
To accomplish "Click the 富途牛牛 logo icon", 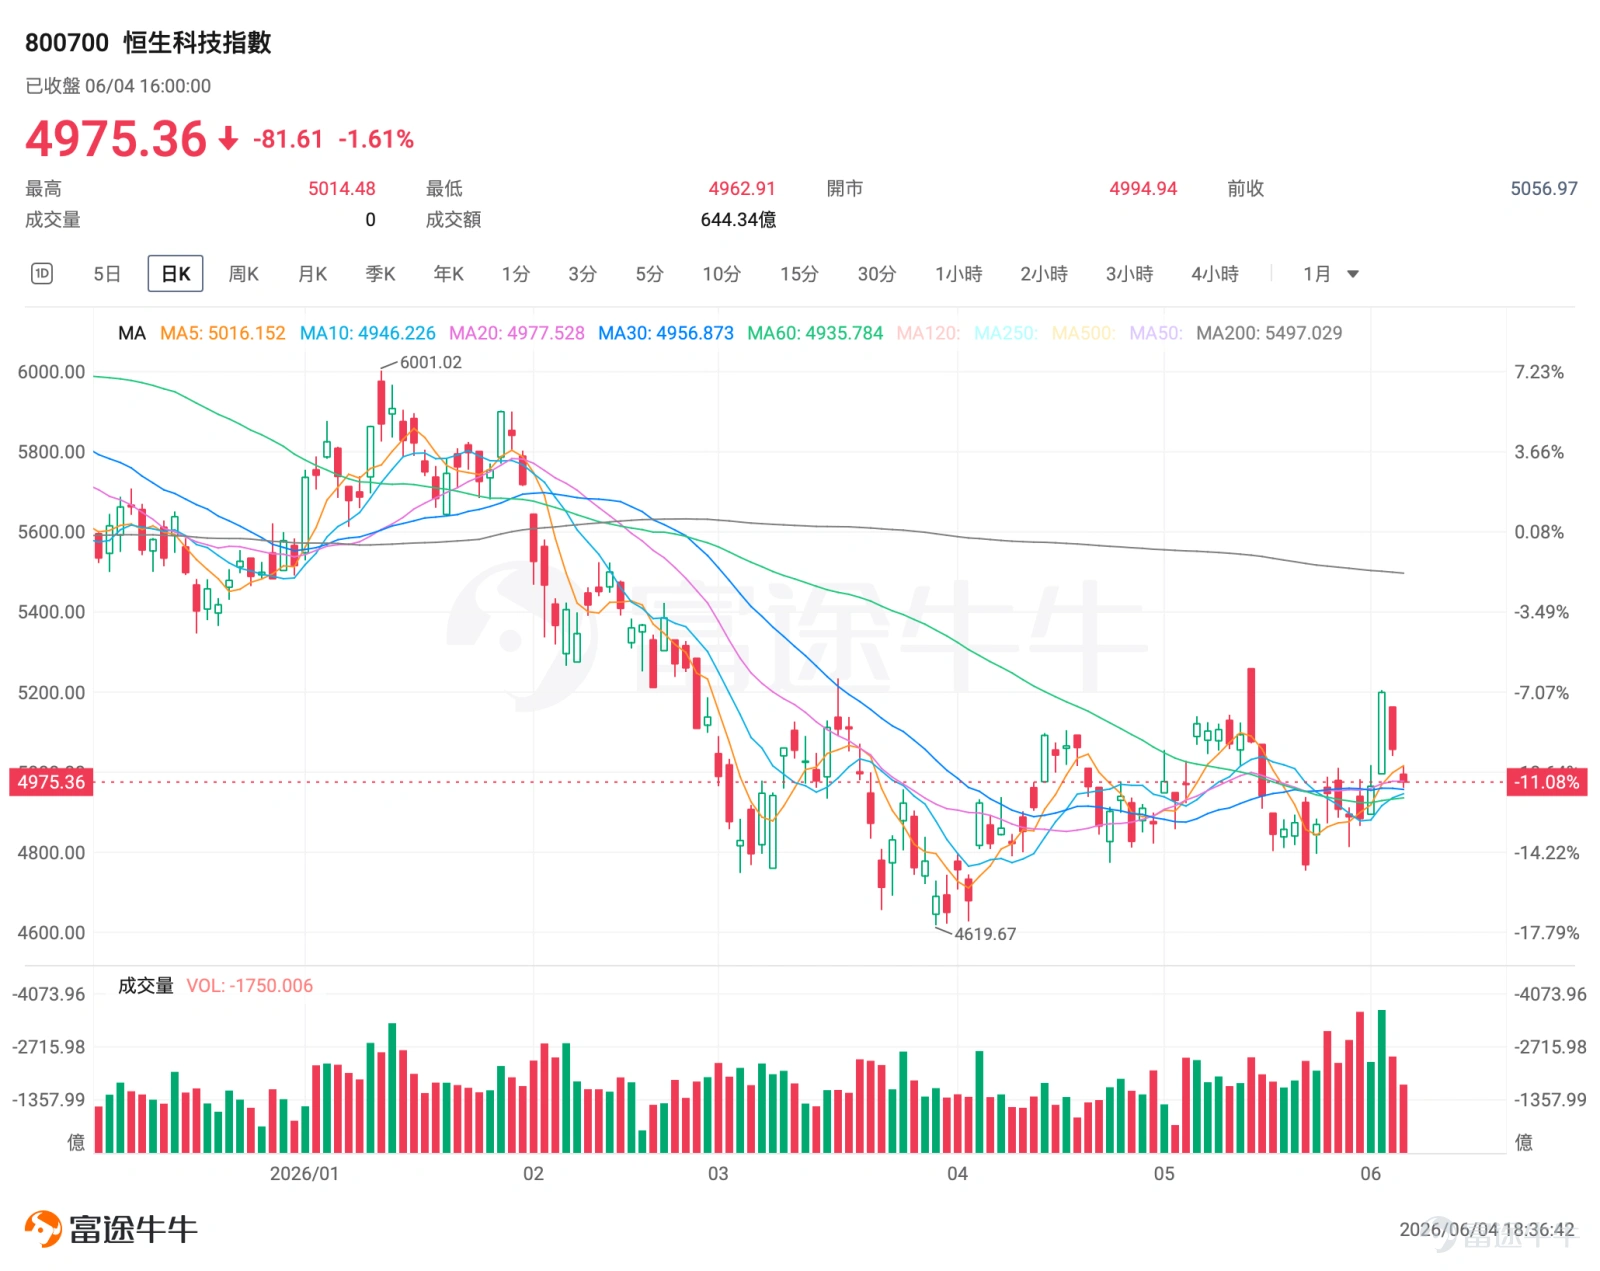I will click(43, 1229).
